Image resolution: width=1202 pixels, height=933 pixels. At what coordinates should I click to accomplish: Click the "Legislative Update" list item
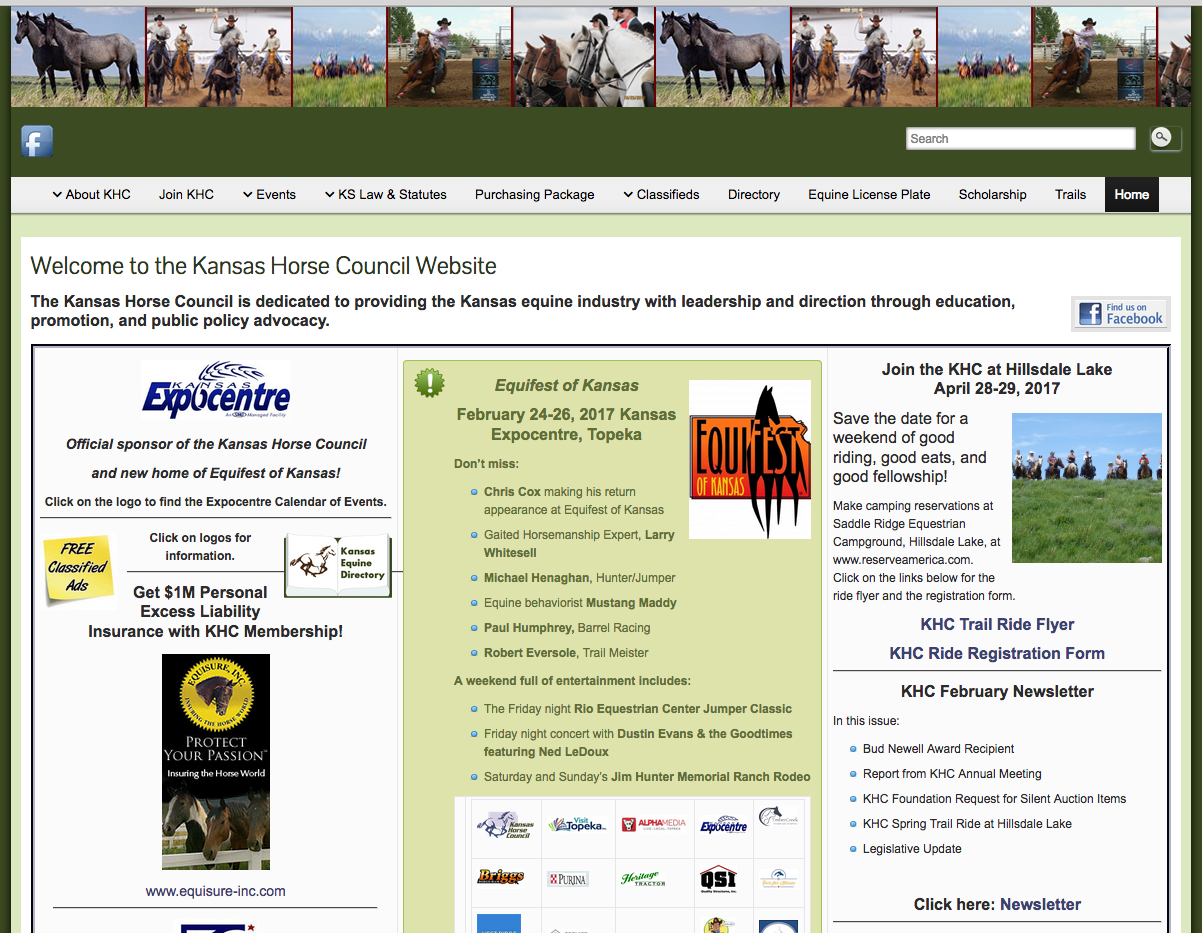pyautogui.click(x=912, y=849)
